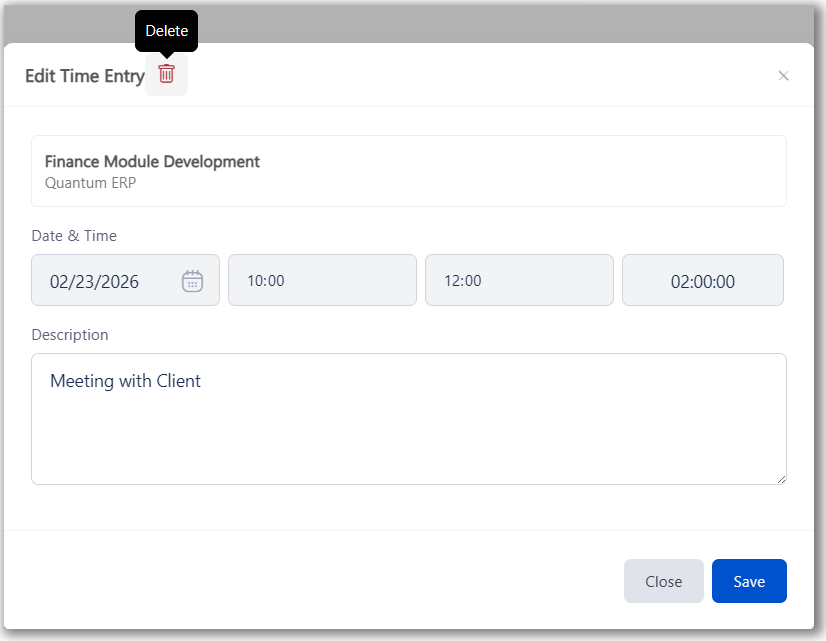This screenshot has width=826, height=641.
Task: Click the Close button
Action: click(664, 581)
